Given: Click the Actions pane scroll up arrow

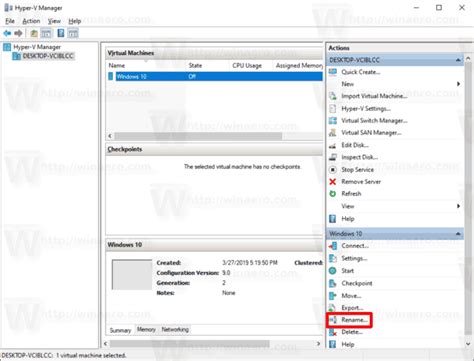Looking at the screenshot, I should pyautogui.click(x=468, y=58).
